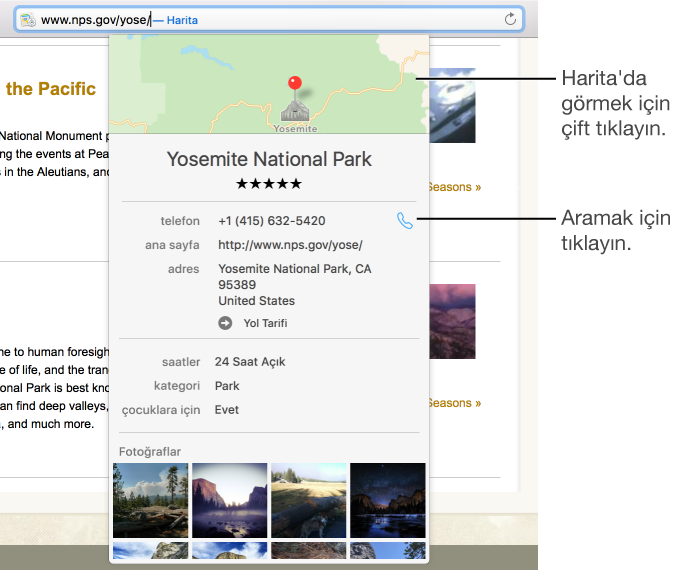Click the phone number +1 (415) 632-5420
The image size is (696, 572).
pyautogui.click(x=272, y=221)
